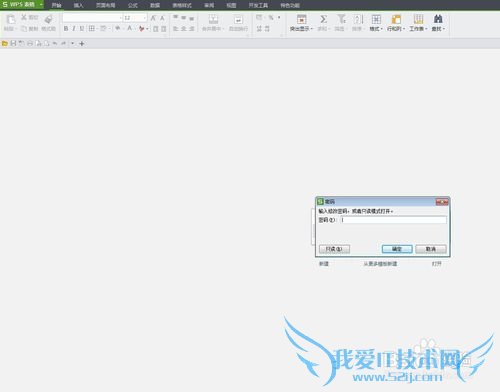Click the Sort icon
Image resolution: width=500 pixels, height=392 pixels.
tap(358, 19)
